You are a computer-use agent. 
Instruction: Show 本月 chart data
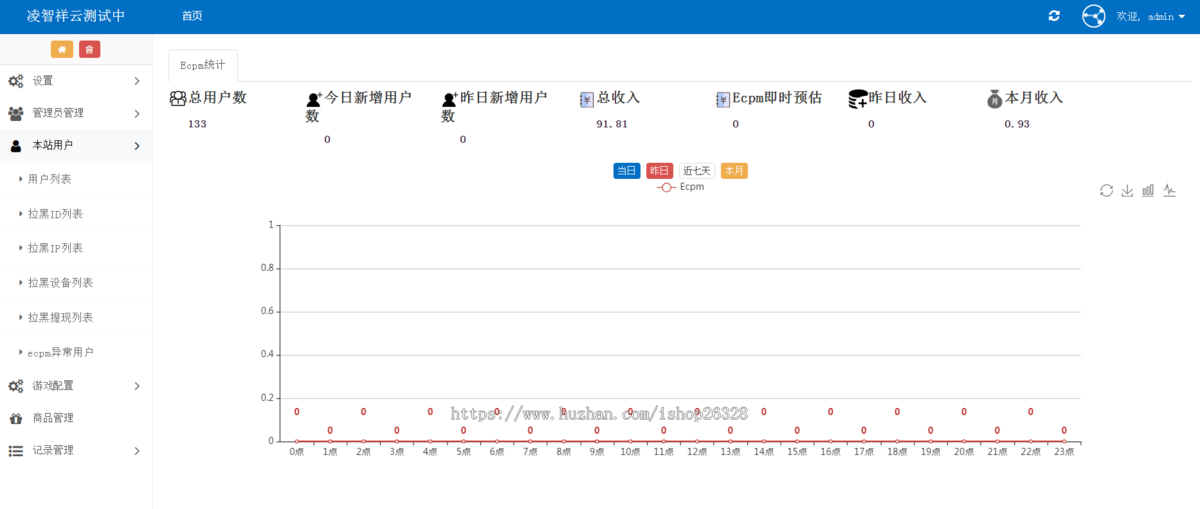point(734,171)
